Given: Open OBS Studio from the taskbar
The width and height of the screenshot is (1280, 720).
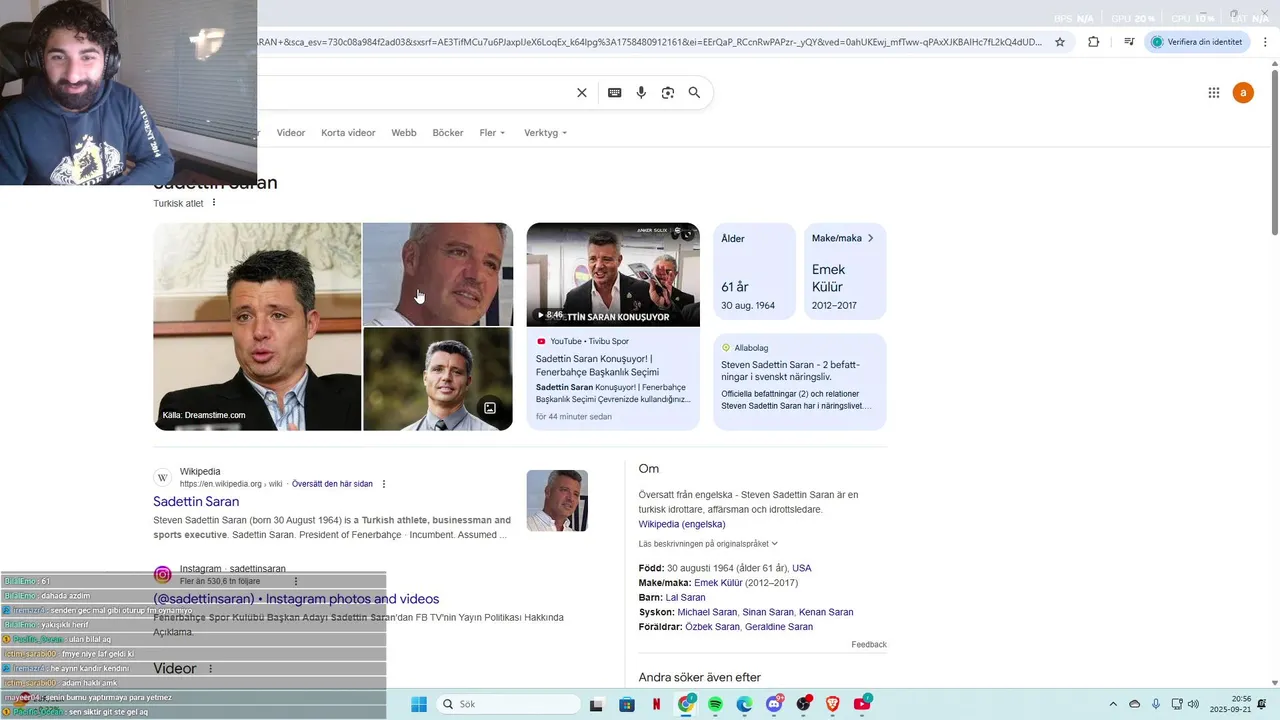Looking at the screenshot, I should tap(803, 704).
